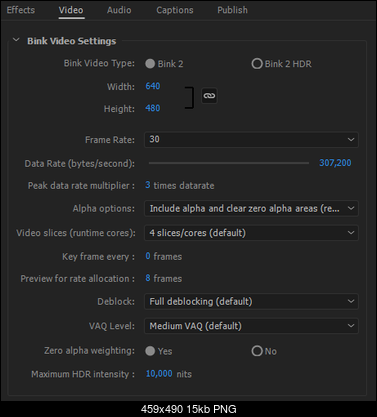Viewport: 377px width, 417px height.
Task: Open the Alpha options dropdown
Action: click(251, 208)
